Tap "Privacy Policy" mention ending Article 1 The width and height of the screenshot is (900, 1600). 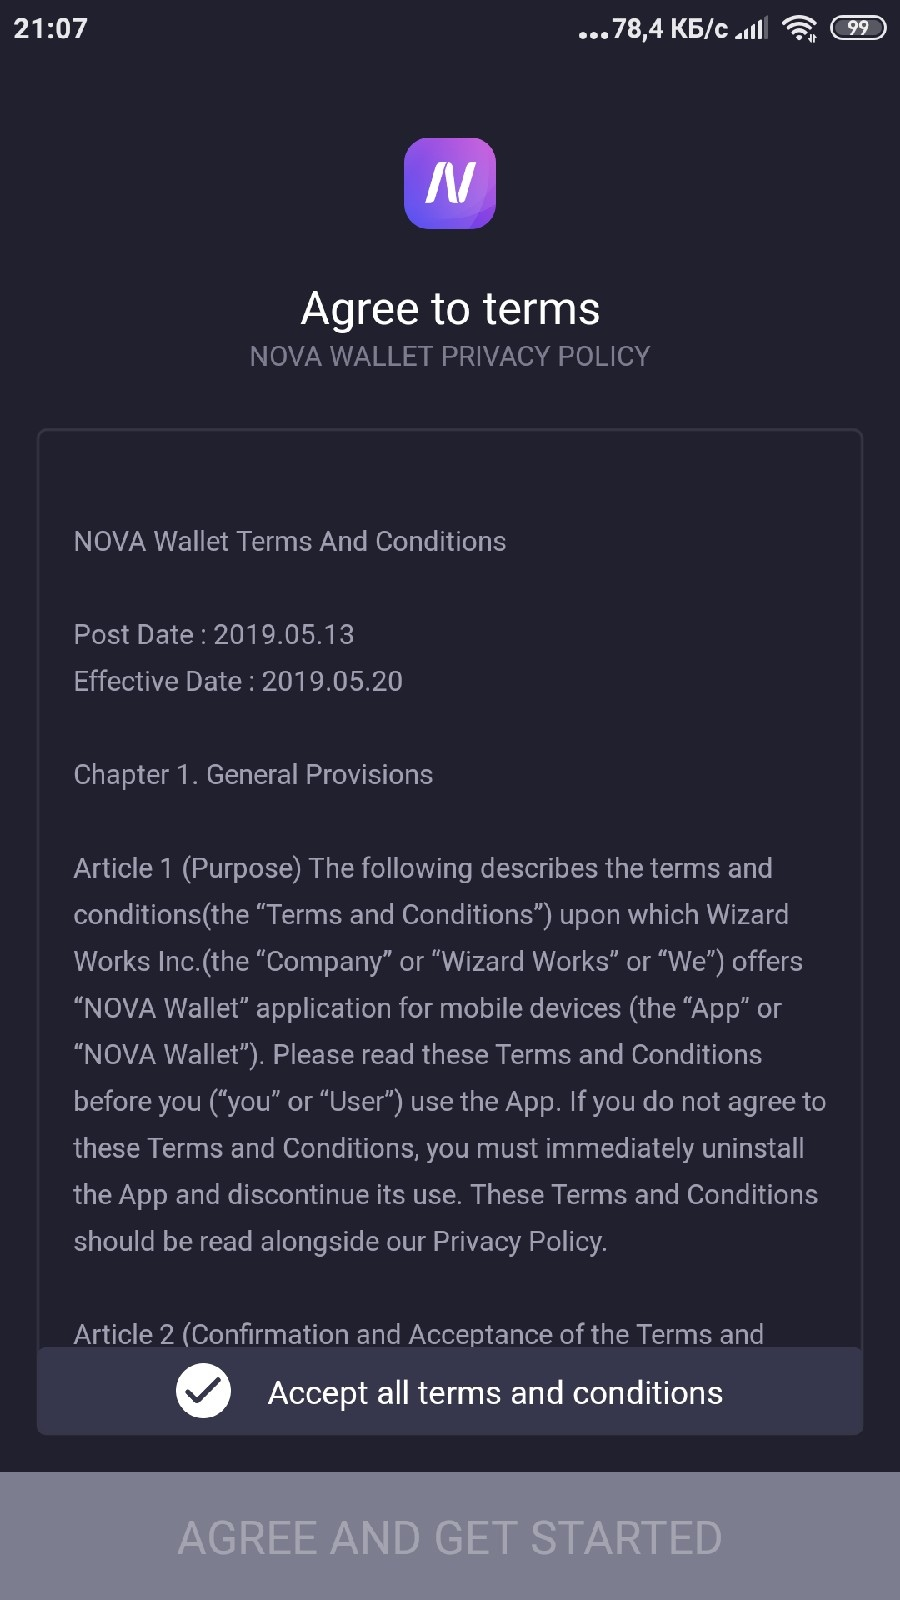pyautogui.click(x=518, y=1241)
